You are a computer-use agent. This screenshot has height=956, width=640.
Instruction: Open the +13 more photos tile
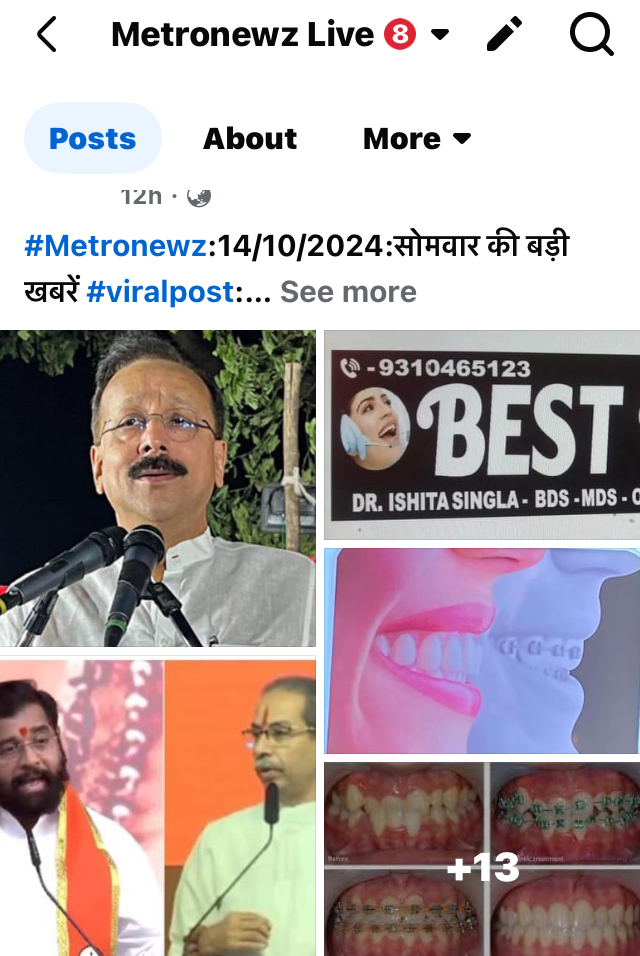[482, 859]
